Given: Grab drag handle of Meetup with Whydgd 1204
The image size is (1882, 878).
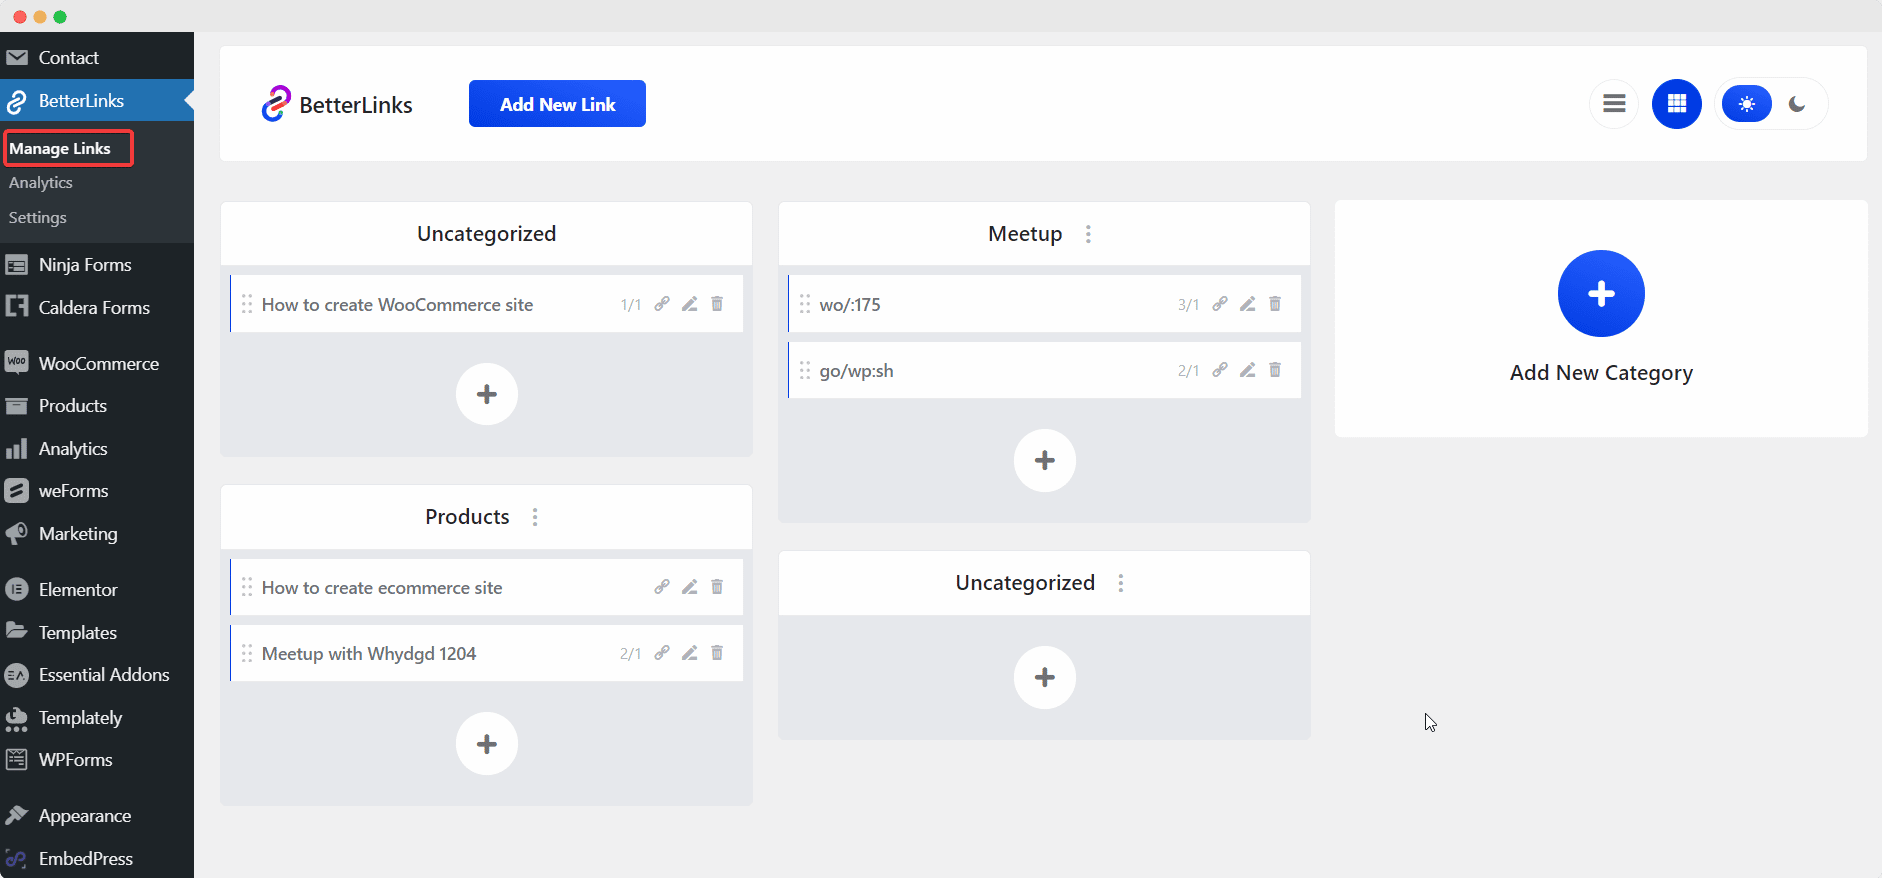Looking at the screenshot, I should pos(247,653).
